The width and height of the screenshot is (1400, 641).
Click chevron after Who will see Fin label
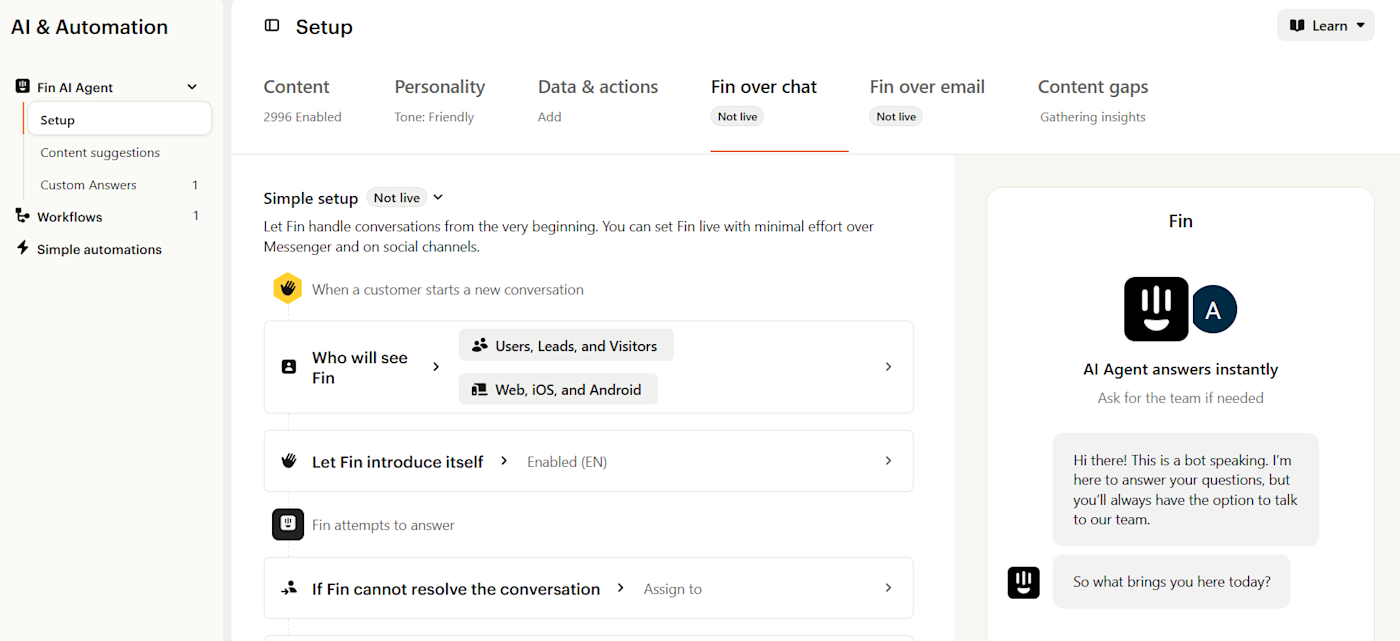point(436,367)
